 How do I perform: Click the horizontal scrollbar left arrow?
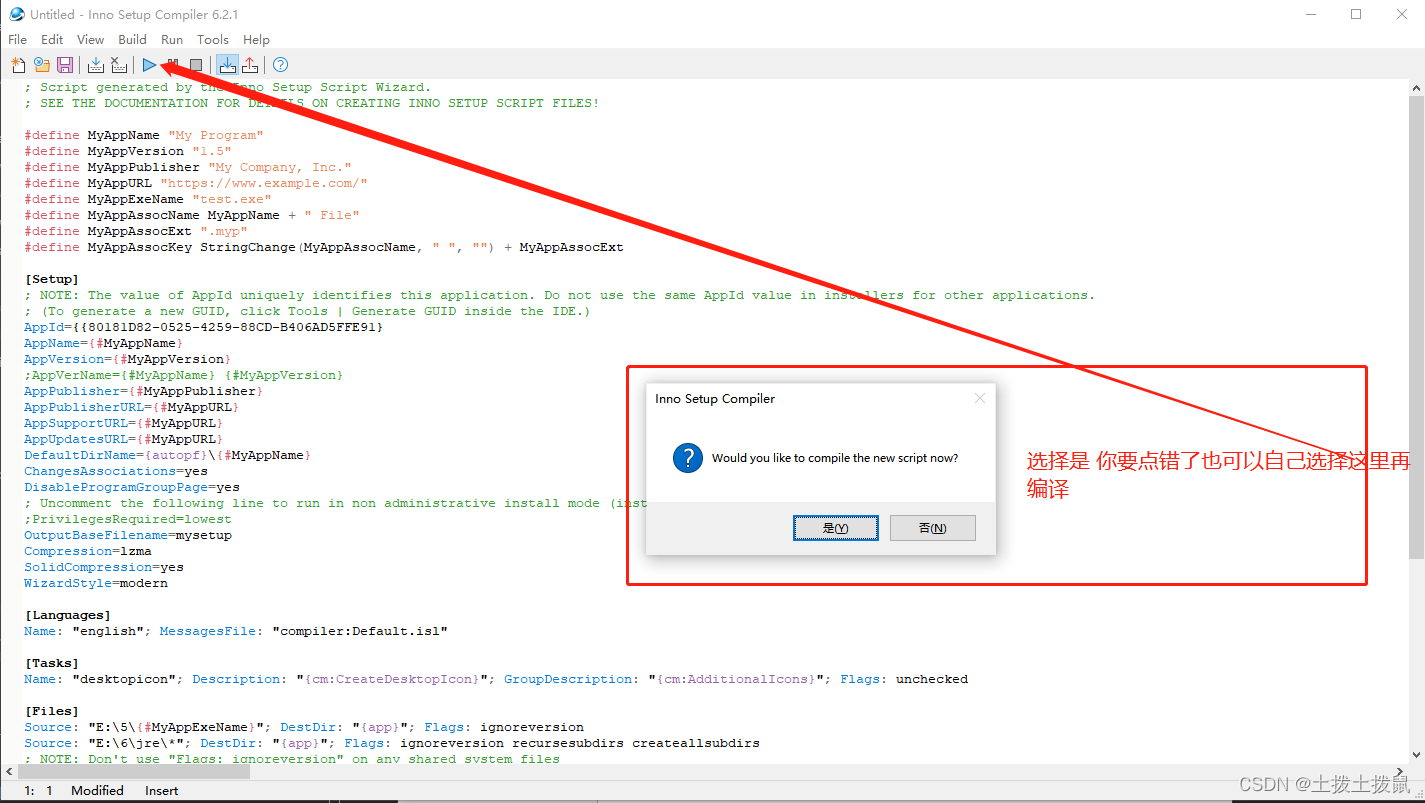pos(8,772)
